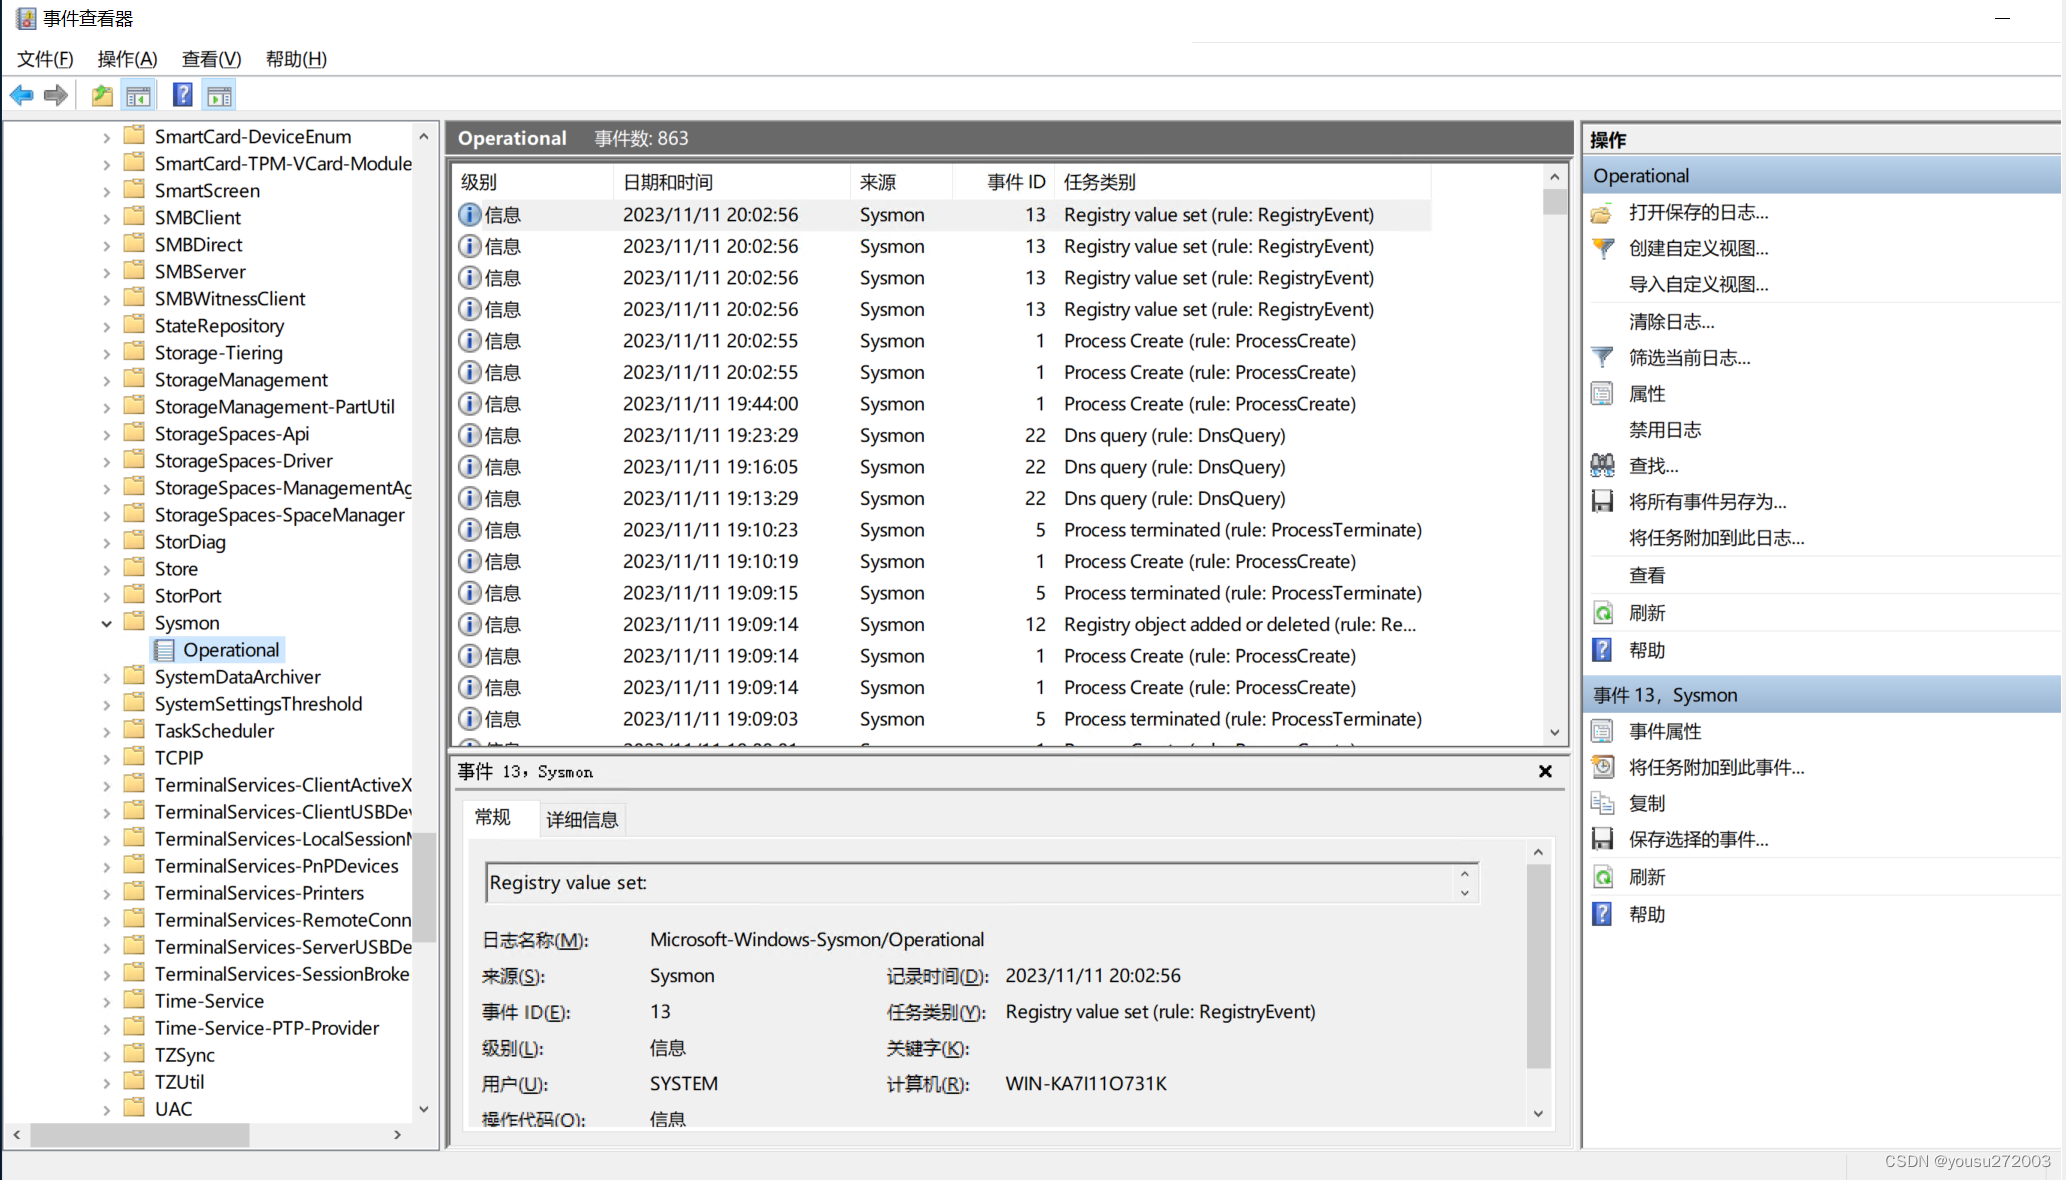The width and height of the screenshot is (2066, 1180).
Task: Open the 操作(A) menu
Action: (x=127, y=59)
